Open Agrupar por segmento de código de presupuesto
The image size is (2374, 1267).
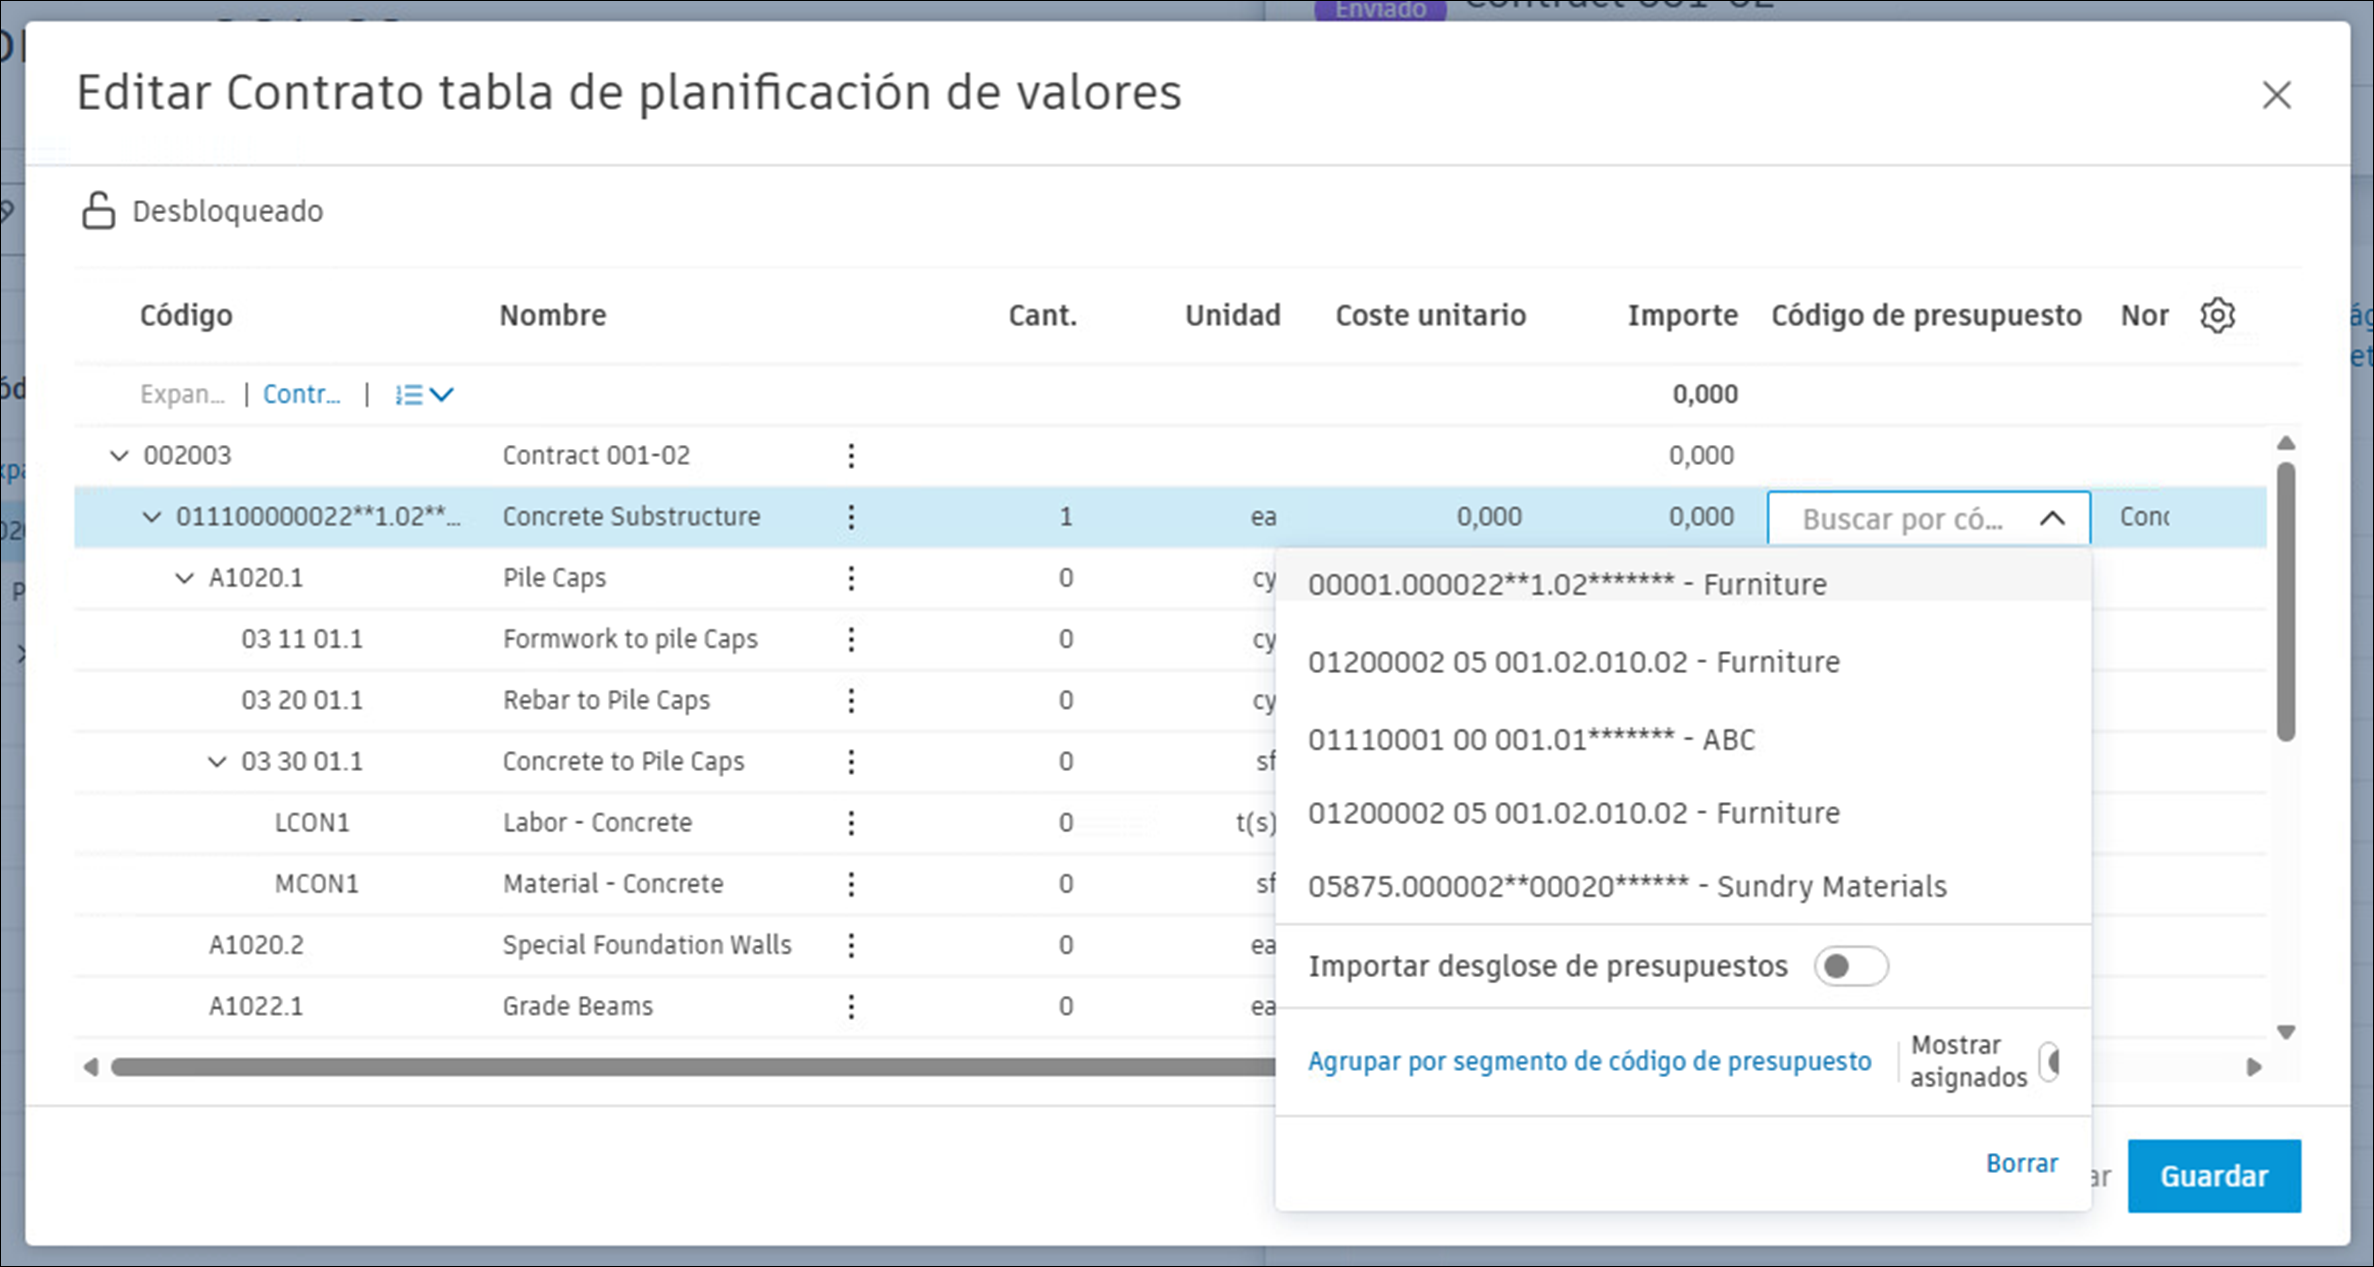click(1590, 1061)
